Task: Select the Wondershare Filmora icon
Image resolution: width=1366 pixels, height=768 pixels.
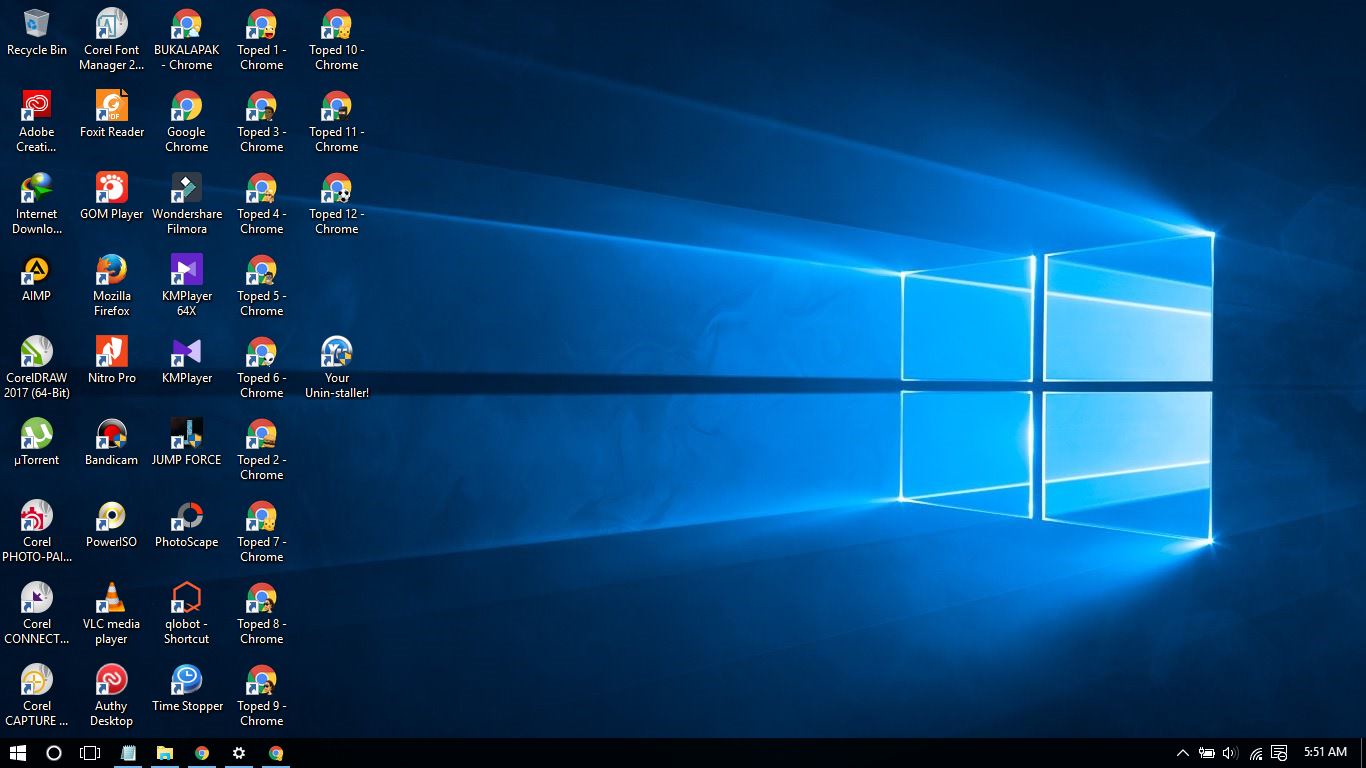Action: coord(186,204)
